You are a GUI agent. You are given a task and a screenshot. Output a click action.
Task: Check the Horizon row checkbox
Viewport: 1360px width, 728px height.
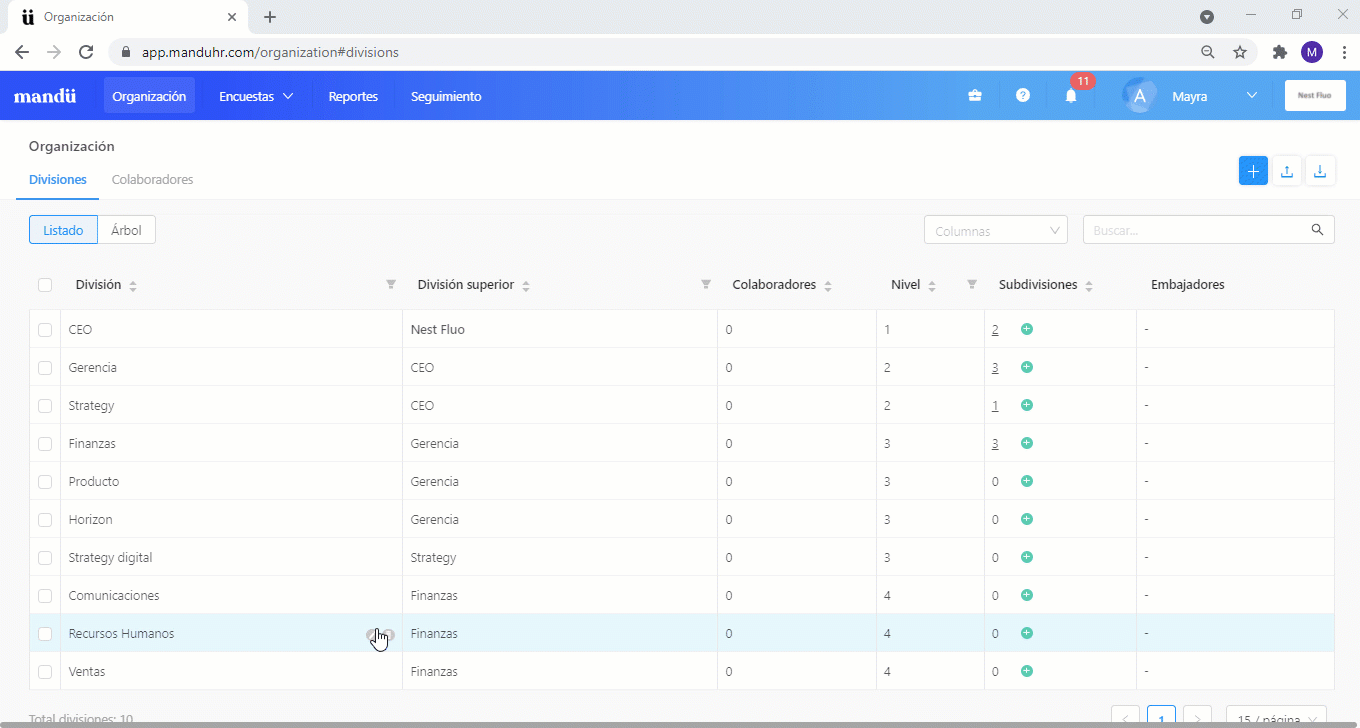[45, 519]
